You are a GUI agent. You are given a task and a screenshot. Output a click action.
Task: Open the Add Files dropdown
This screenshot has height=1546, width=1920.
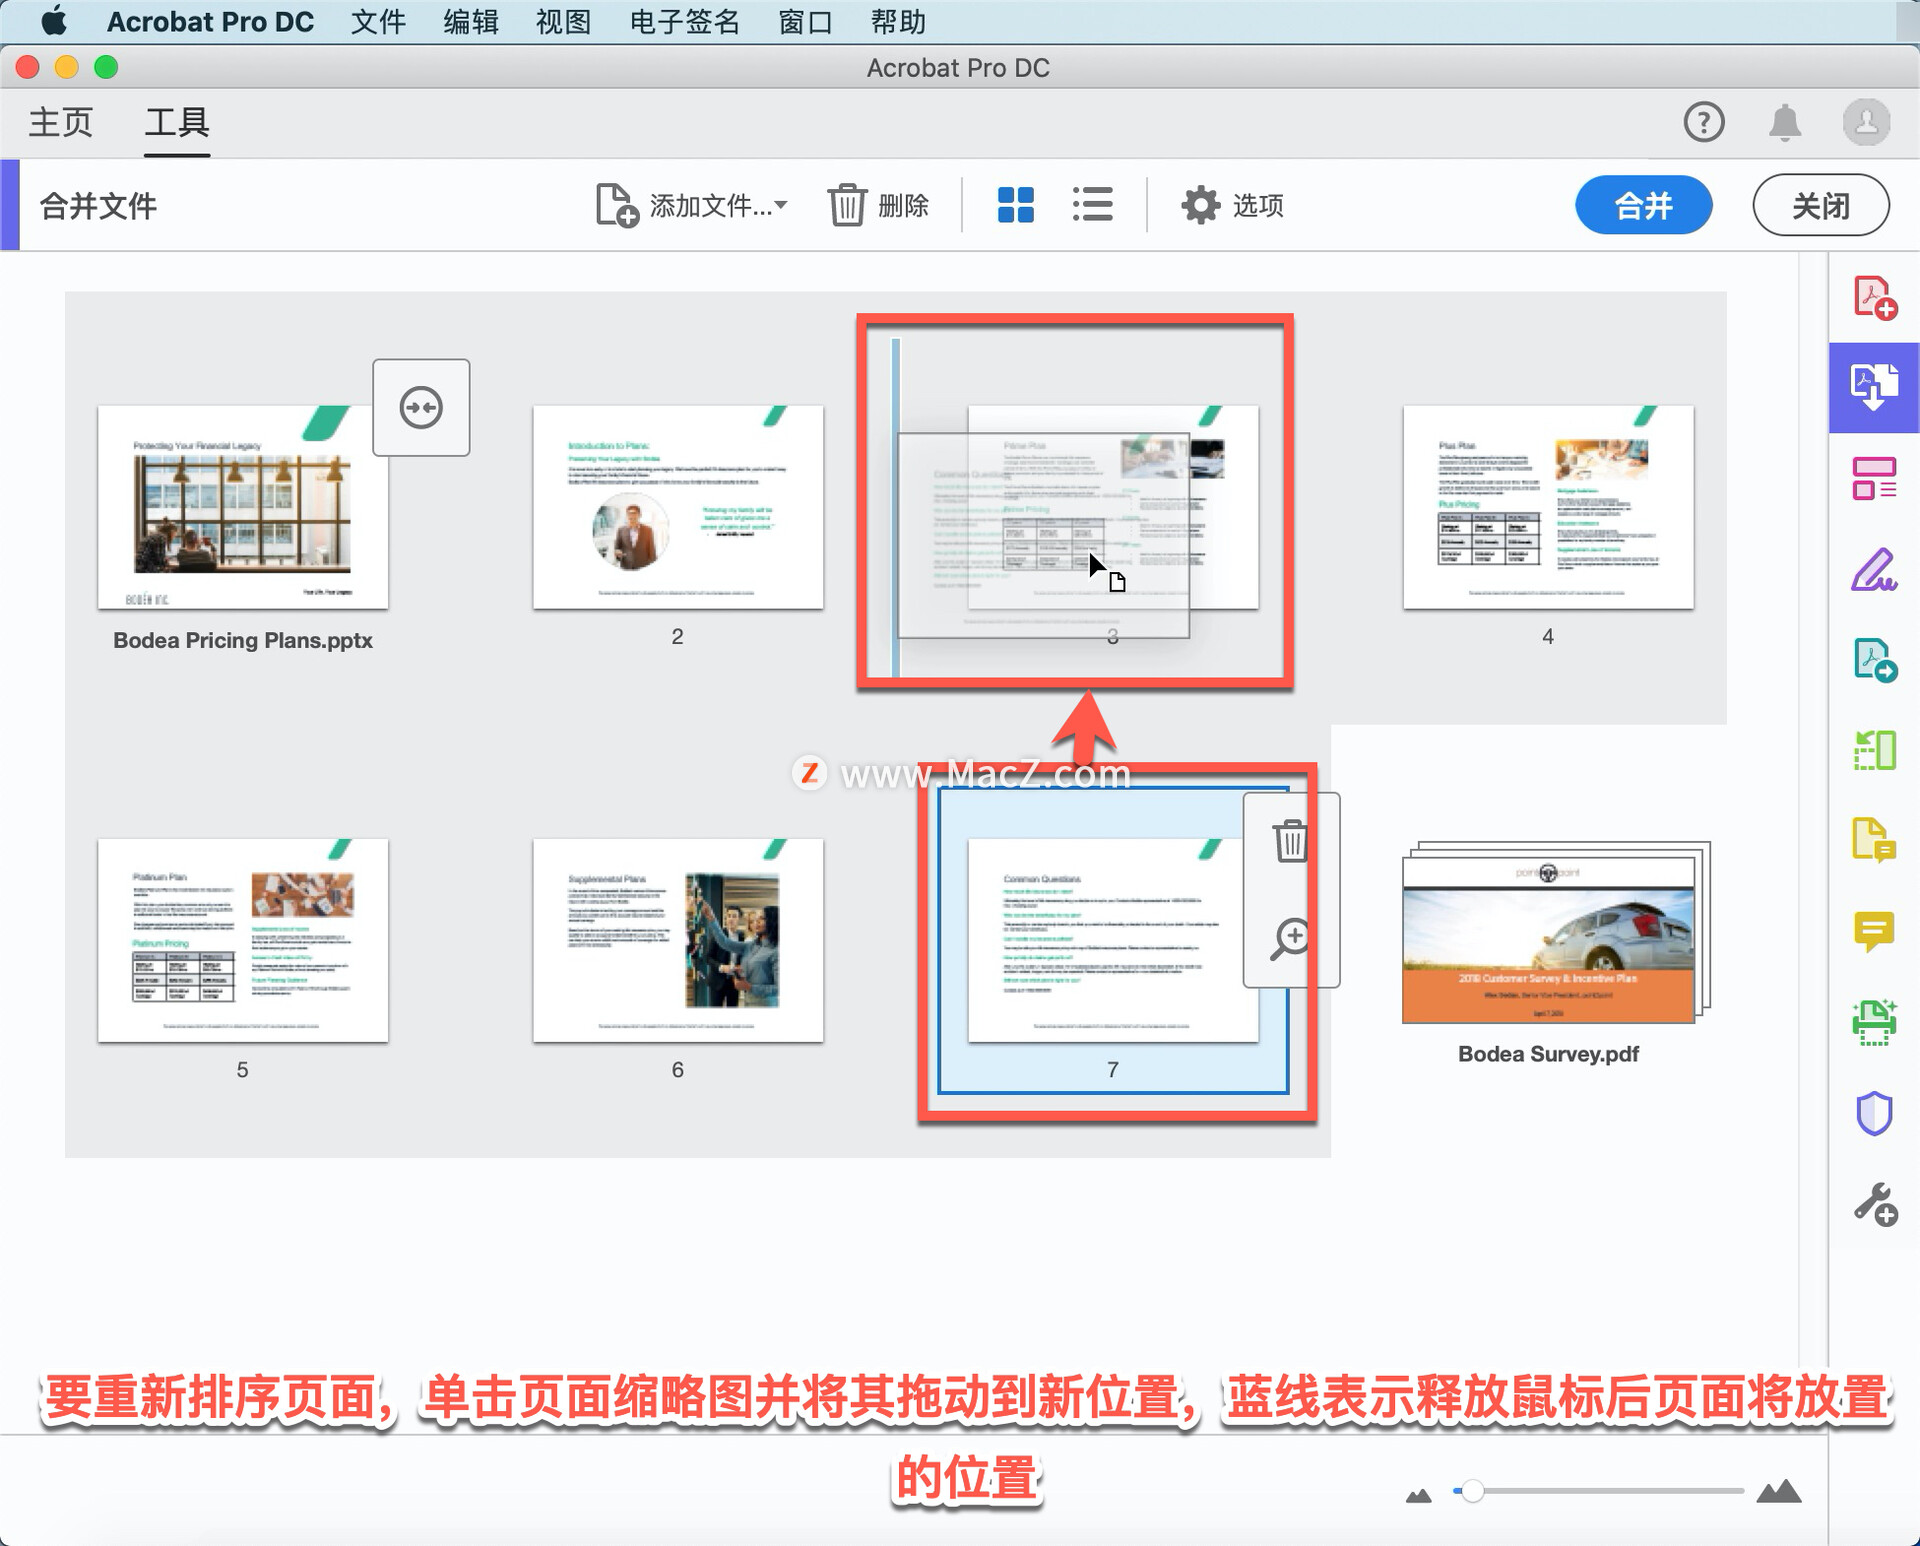point(692,205)
